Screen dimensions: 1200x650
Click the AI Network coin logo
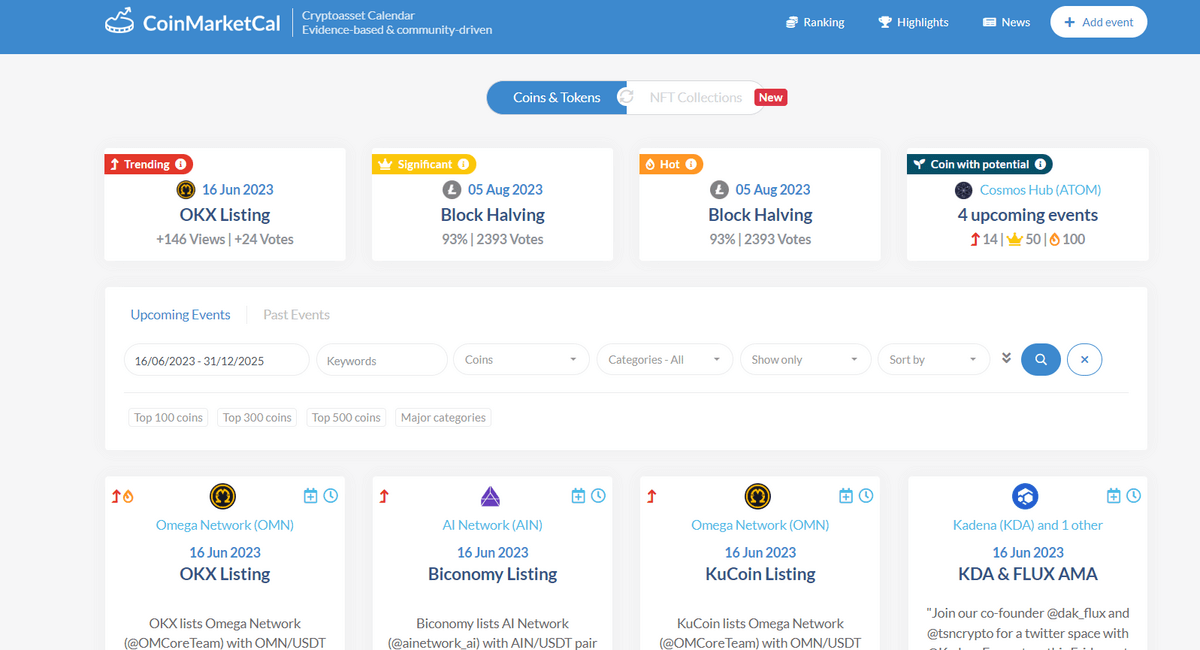click(491, 495)
